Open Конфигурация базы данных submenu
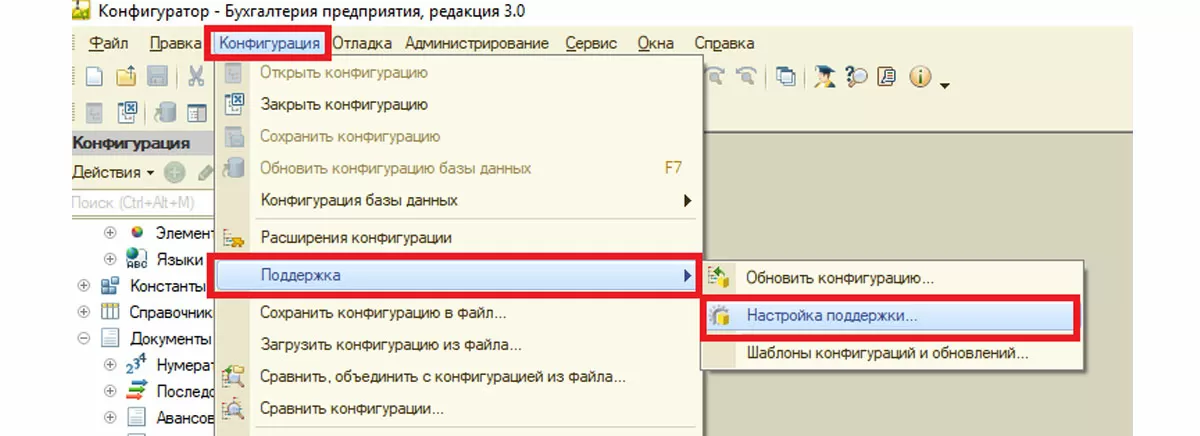 coord(457,200)
